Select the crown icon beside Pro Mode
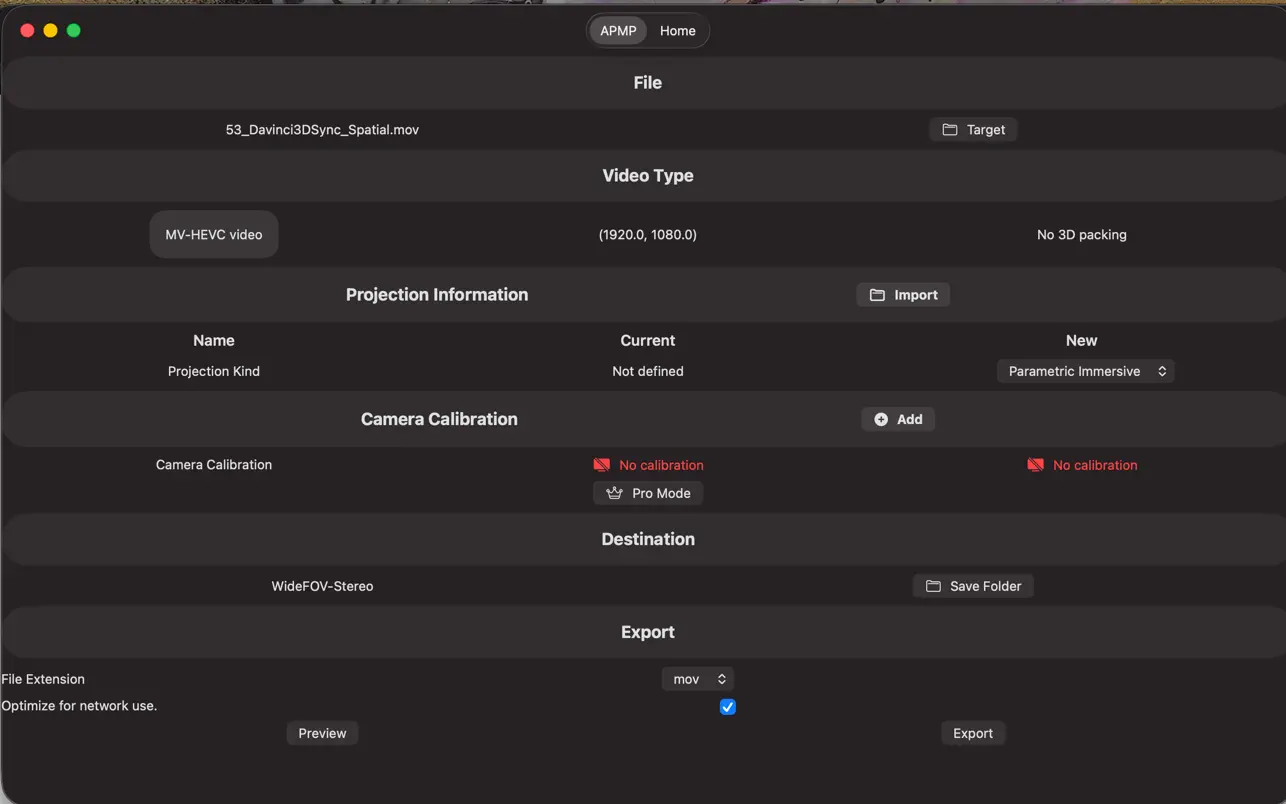1286x804 pixels. pyautogui.click(x=613, y=492)
